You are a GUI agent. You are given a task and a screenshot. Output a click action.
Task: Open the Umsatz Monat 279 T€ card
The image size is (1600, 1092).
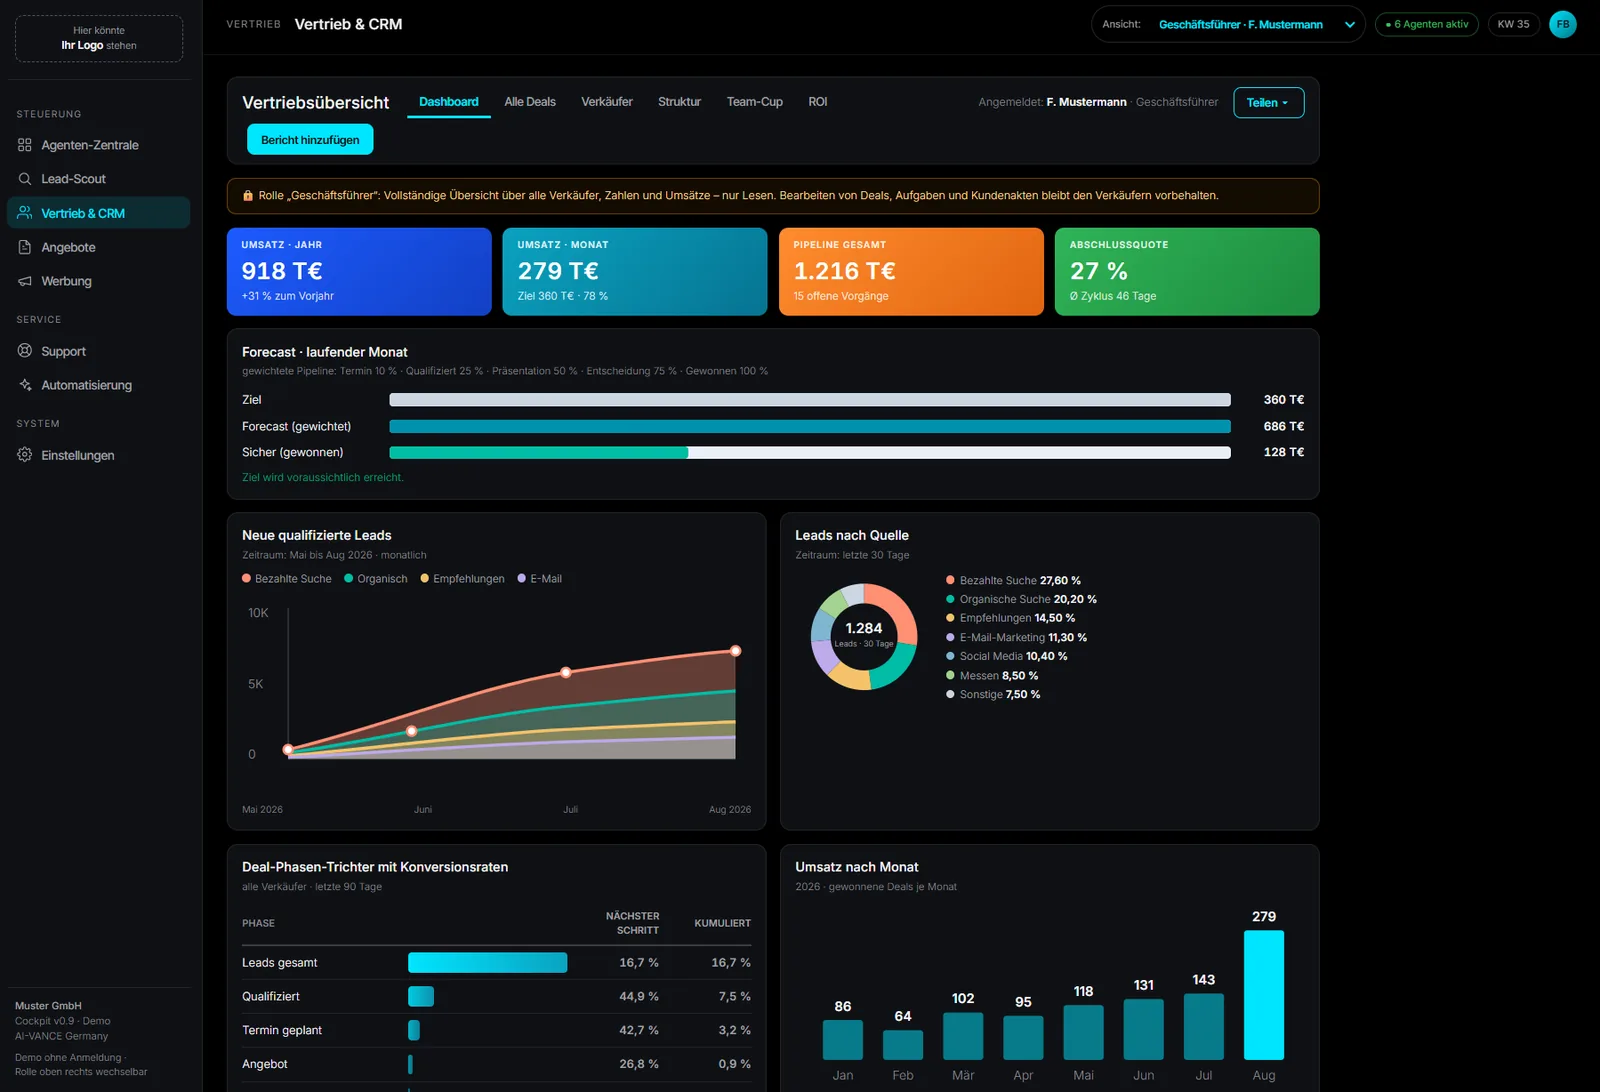pyautogui.click(x=635, y=272)
